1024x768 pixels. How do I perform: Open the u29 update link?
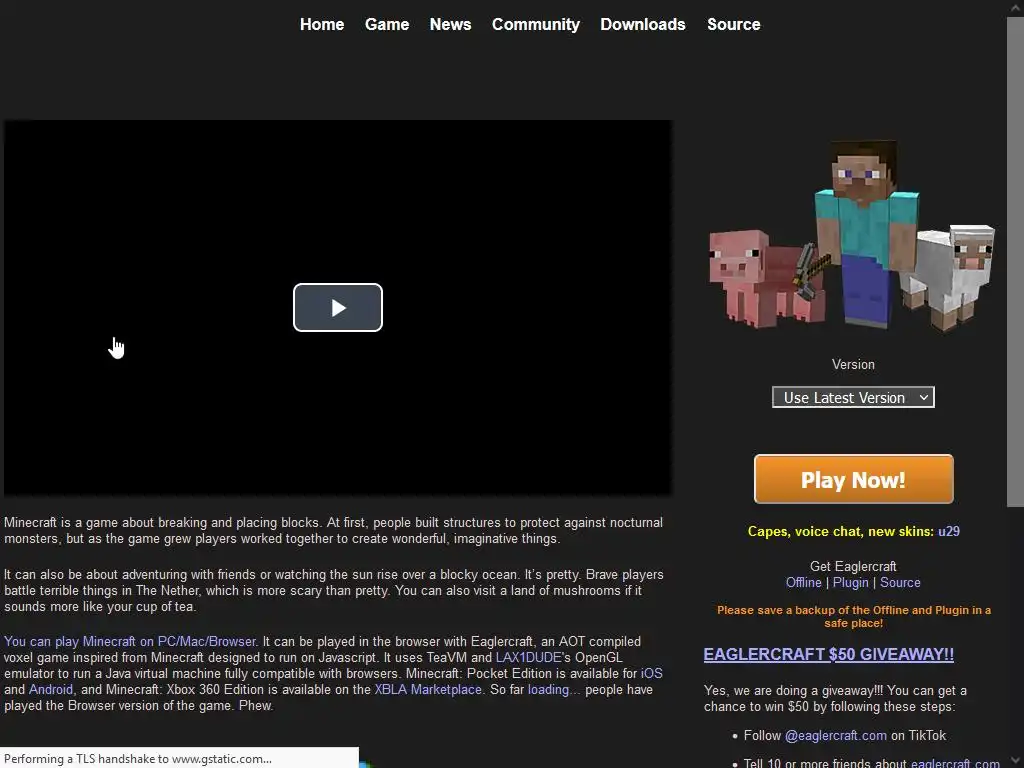pos(949,531)
